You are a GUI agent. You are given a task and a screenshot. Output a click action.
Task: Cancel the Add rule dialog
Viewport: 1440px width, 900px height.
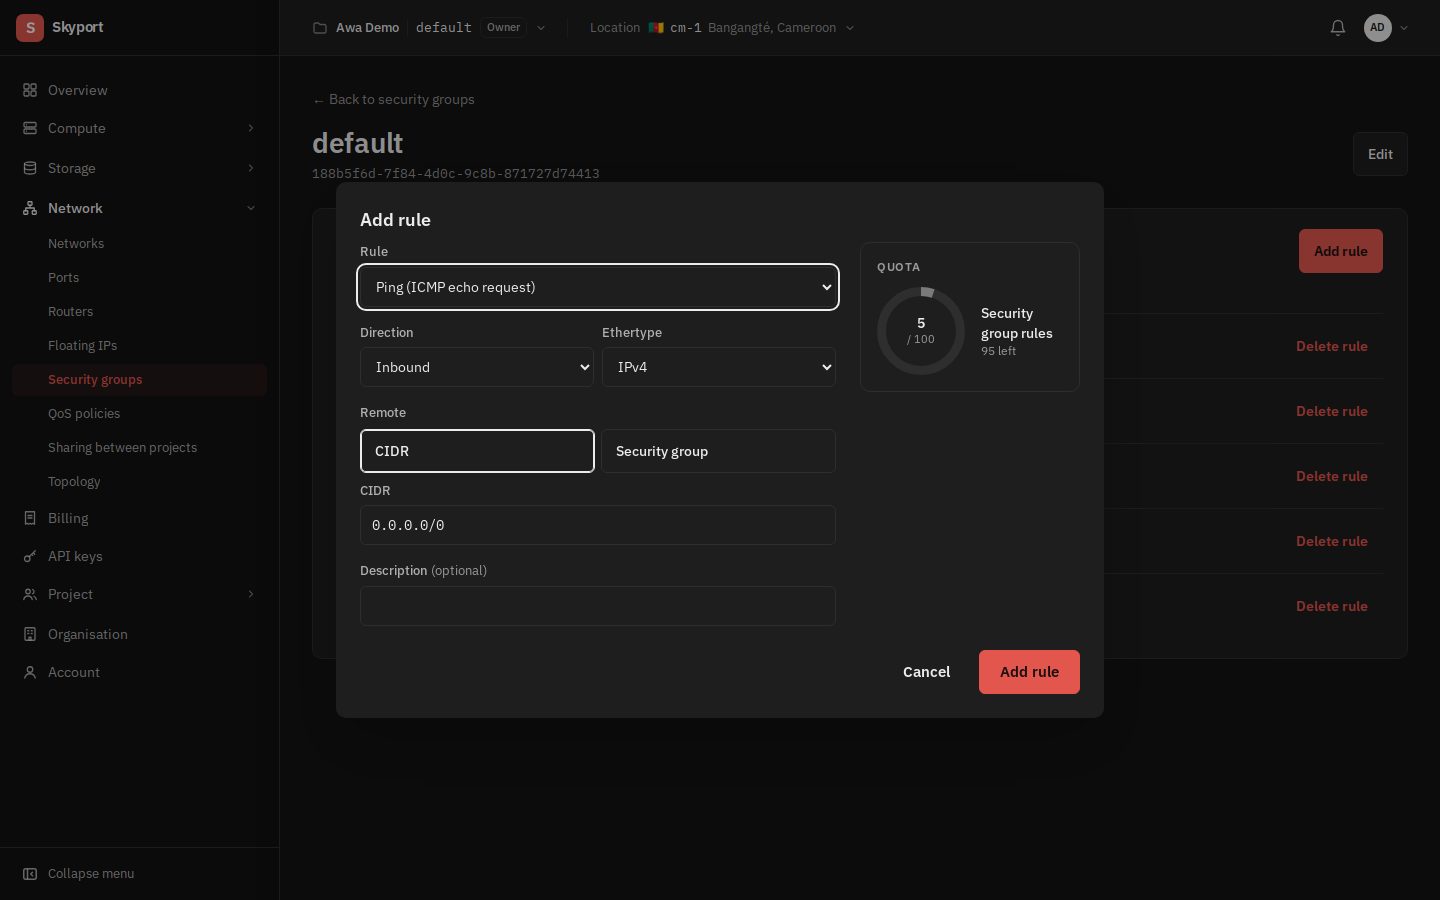click(926, 672)
